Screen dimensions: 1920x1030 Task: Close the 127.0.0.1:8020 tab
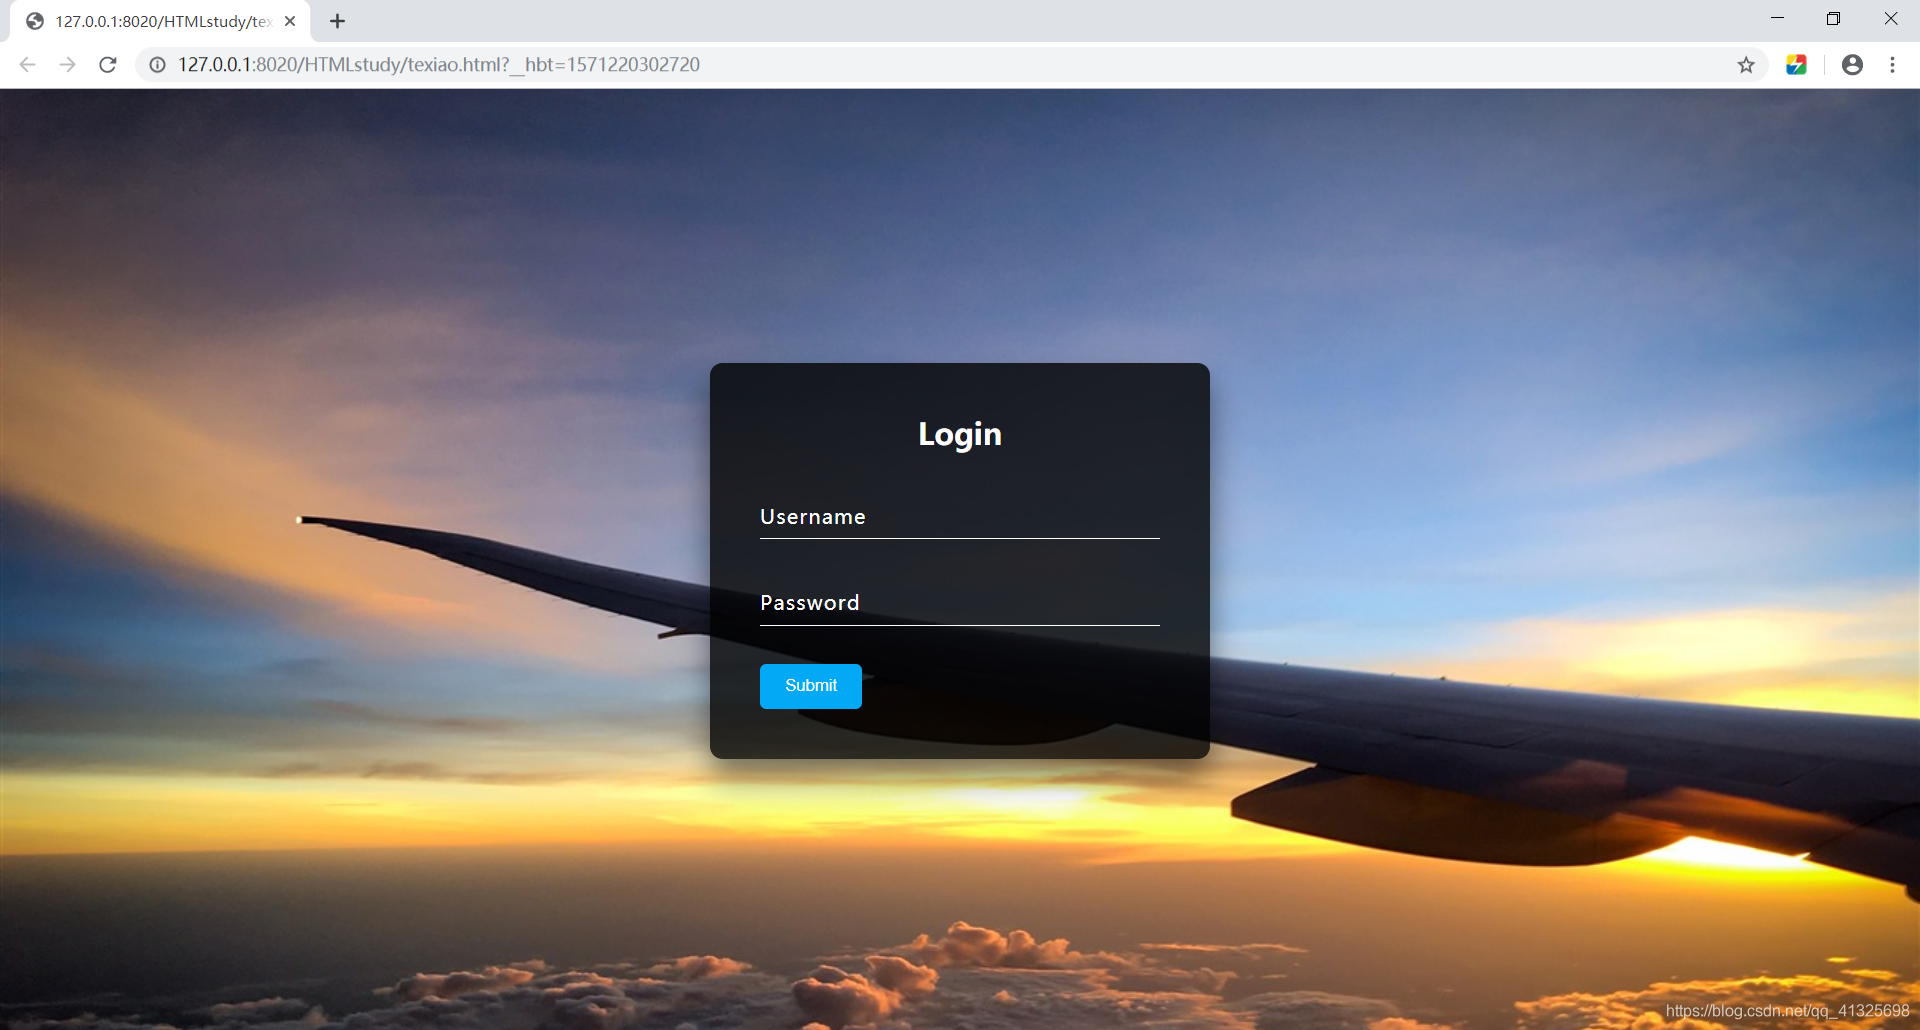[290, 21]
